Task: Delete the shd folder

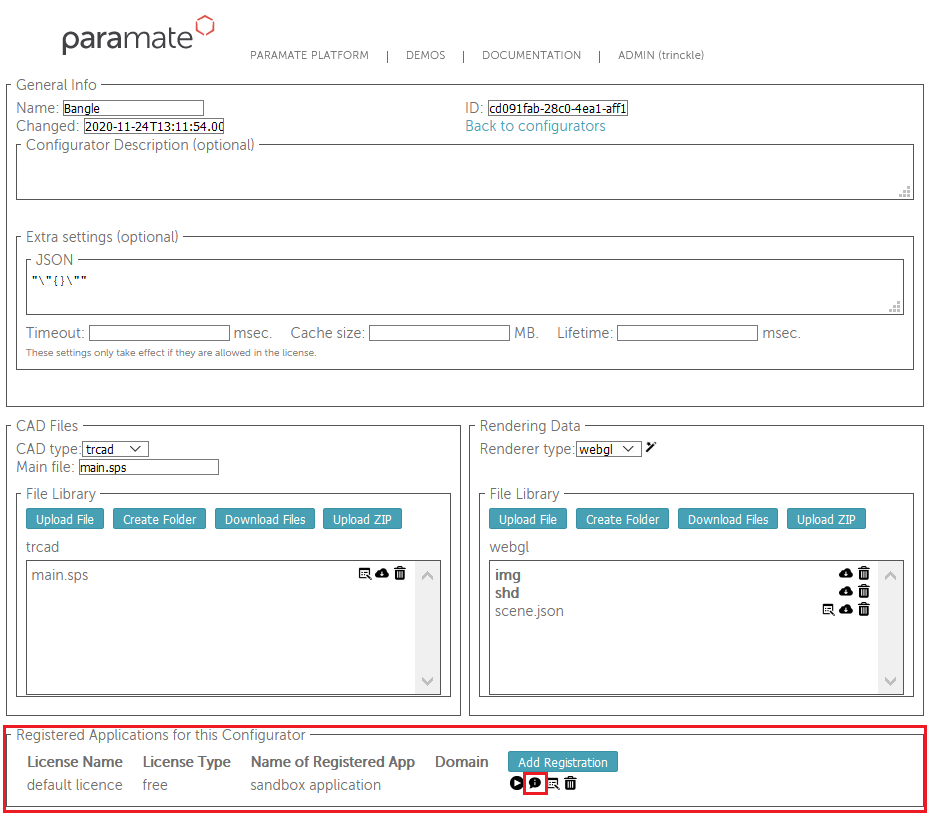Action: (864, 591)
